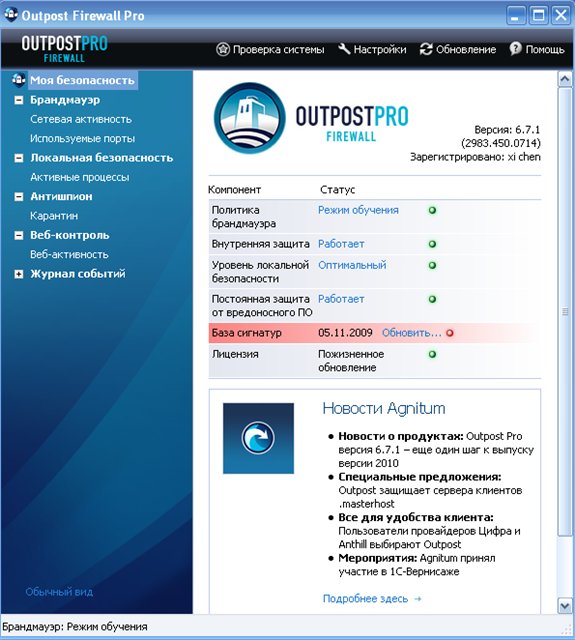The image size is (575, 640).
Task: Click the scrollbar down arrow in main panel
Action: coord(565,606)
